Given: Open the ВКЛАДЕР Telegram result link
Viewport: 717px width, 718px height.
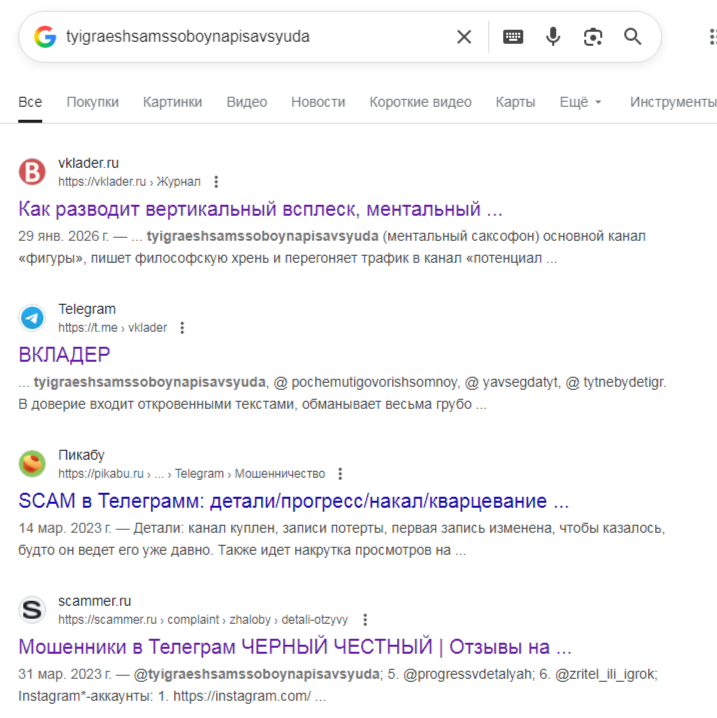Looking at the screenshot, I should tap(64, 355).
